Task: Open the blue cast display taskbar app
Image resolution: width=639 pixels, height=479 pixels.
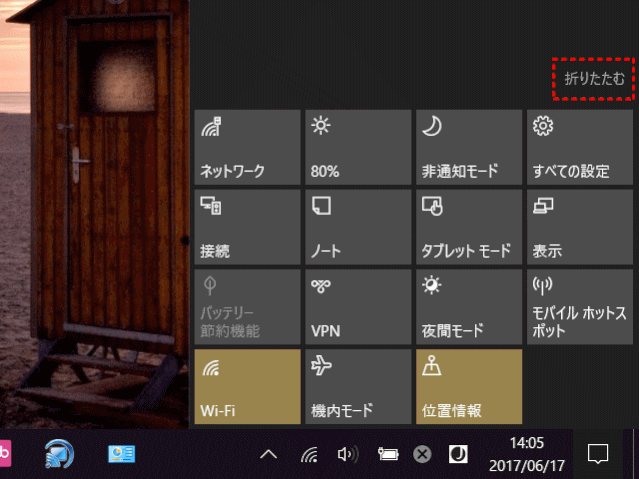Action: coord(59,454)
